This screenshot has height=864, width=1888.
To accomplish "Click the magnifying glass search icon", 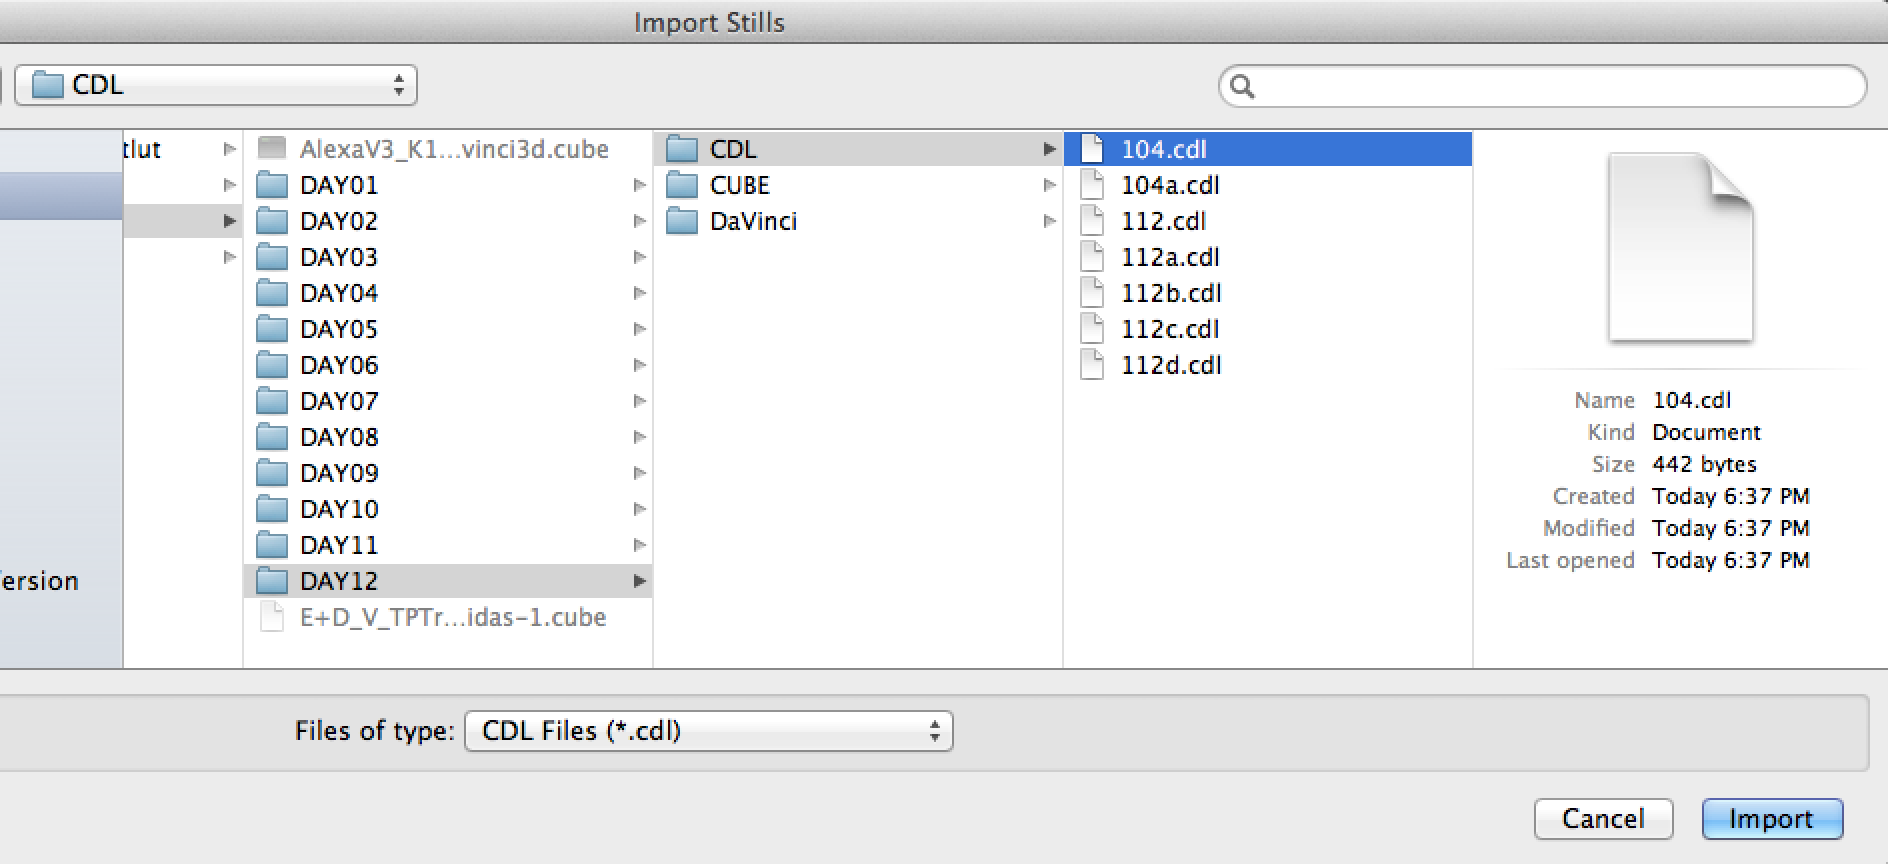I will tap(1242, 86).
